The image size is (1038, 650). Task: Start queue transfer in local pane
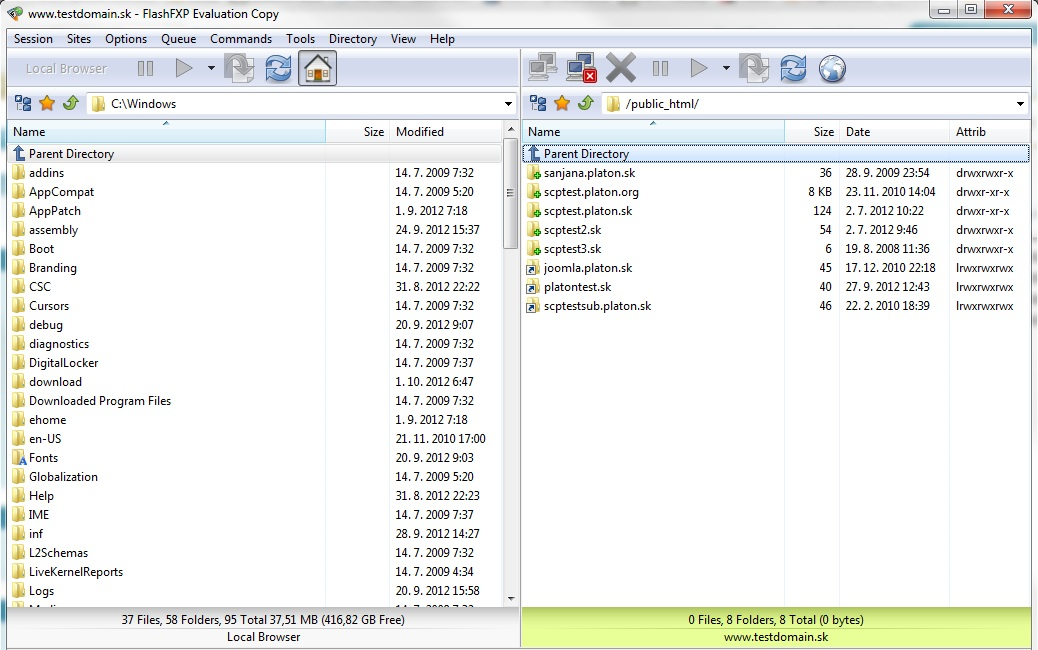[x=183, y=68]
